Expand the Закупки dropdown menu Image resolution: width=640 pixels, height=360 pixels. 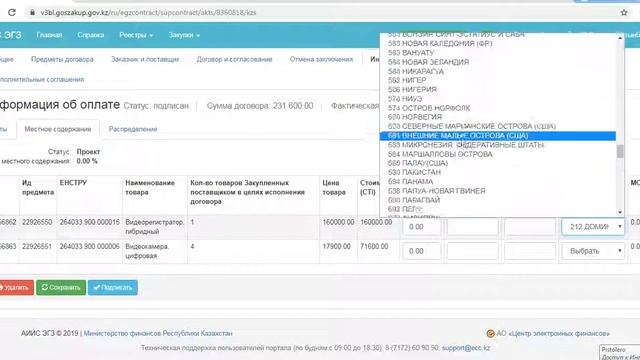(184, 35)
